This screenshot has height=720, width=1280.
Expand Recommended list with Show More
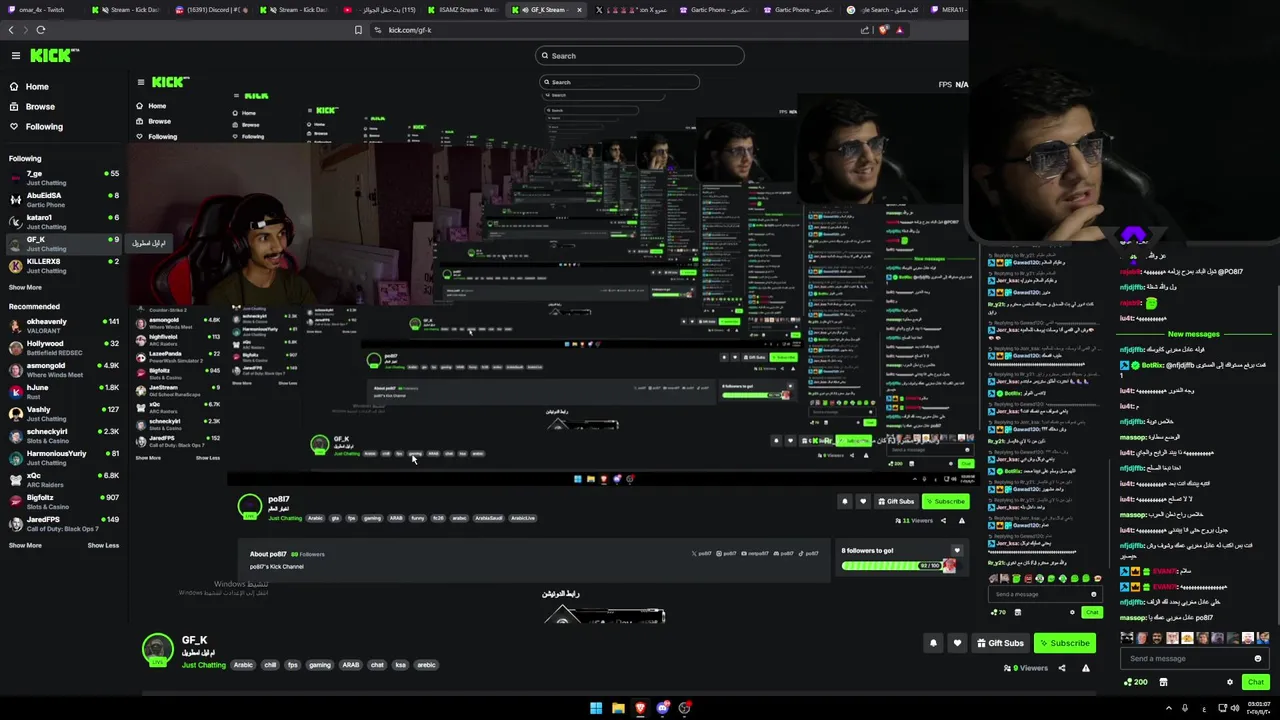pos(25,546)
